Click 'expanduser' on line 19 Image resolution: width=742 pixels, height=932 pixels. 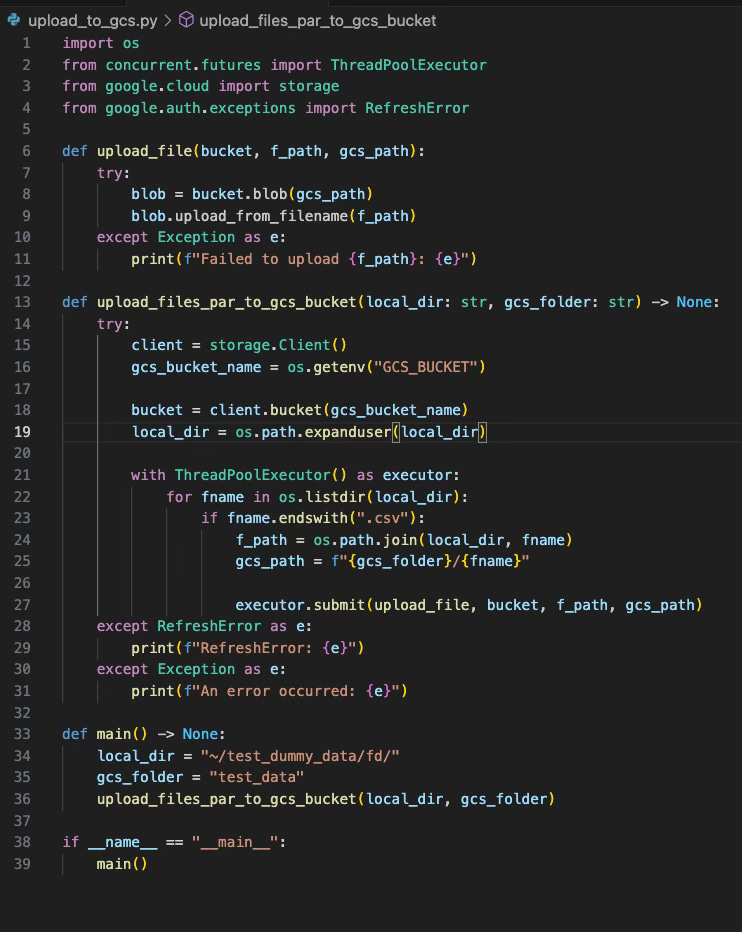(348, 432)
